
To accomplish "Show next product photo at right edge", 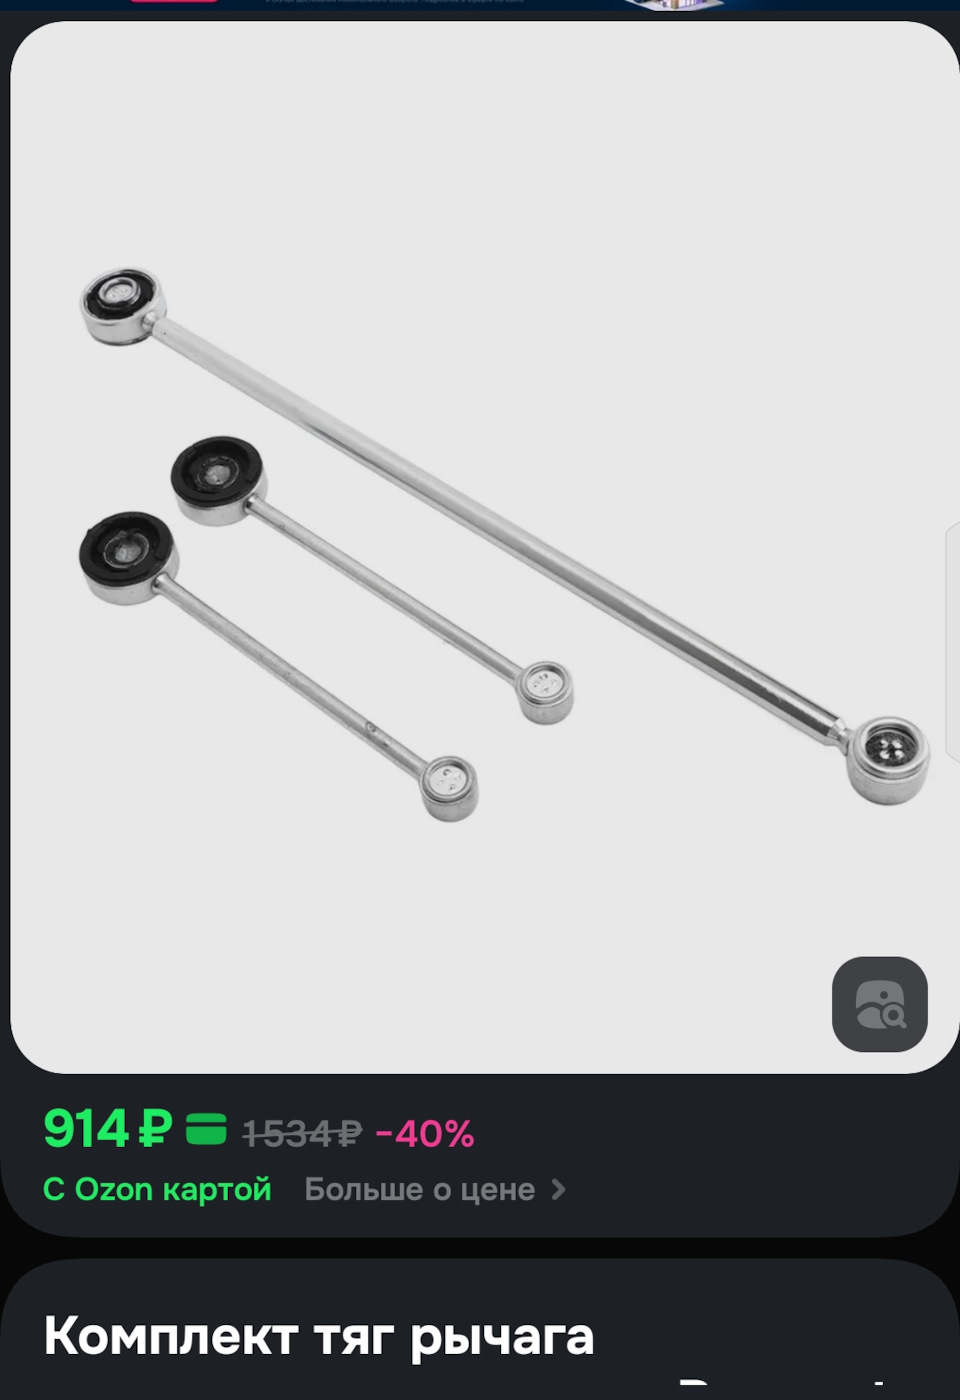I will pyautogui.click(x=953, y=640).
